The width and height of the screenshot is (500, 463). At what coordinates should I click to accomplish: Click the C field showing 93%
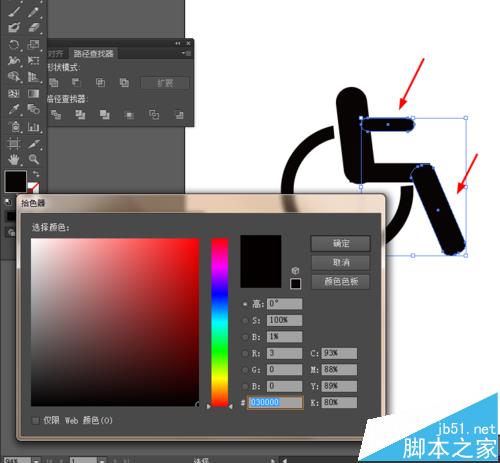339,353
